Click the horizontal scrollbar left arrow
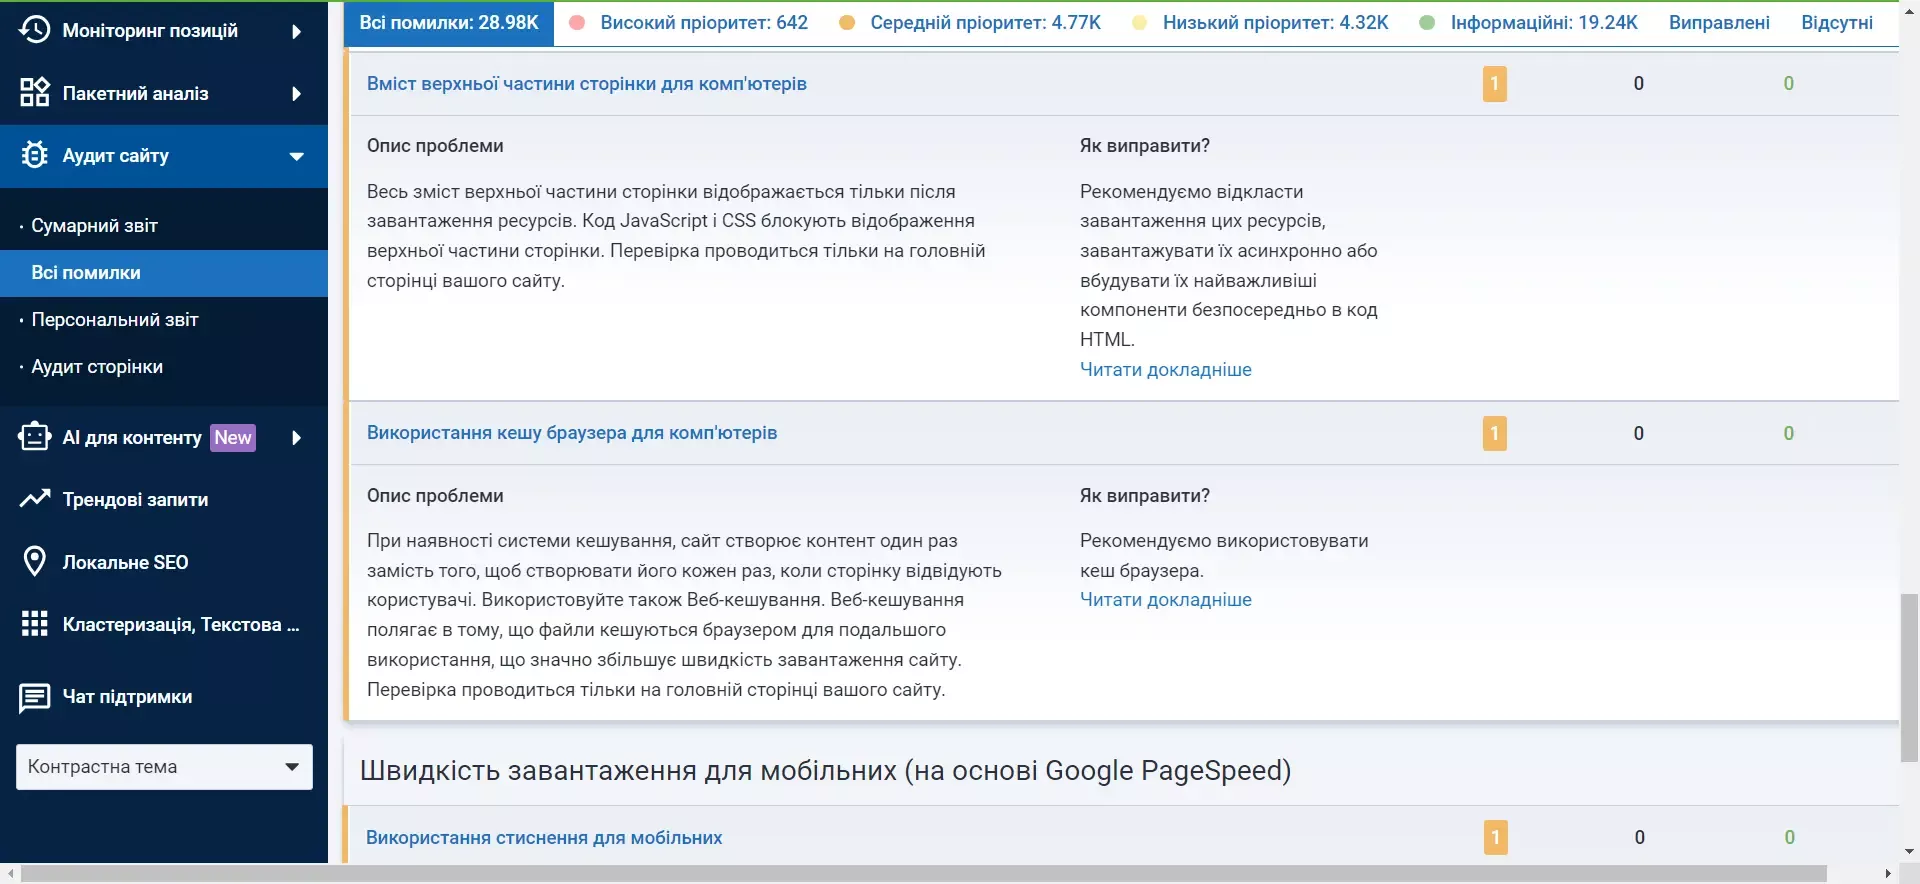1920x884 pixels. [10, 874]
